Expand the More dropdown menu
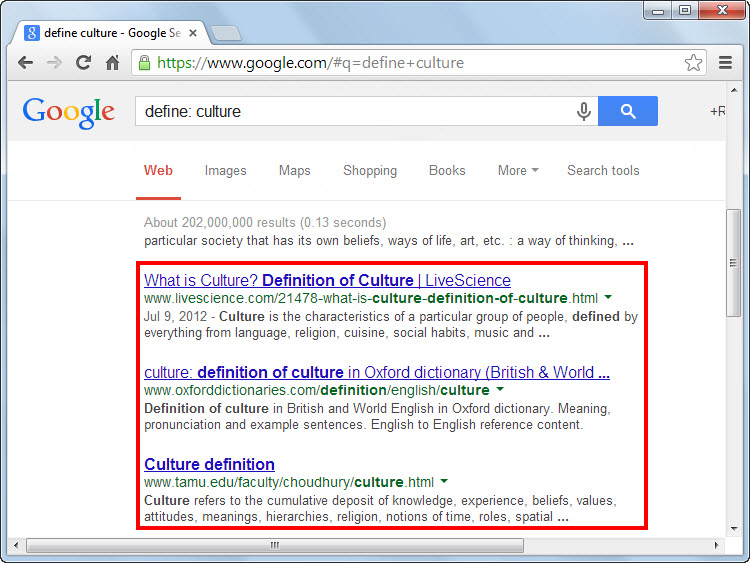Image resolution: width=750 pixels, height=563 pixels. click(518, 171)
